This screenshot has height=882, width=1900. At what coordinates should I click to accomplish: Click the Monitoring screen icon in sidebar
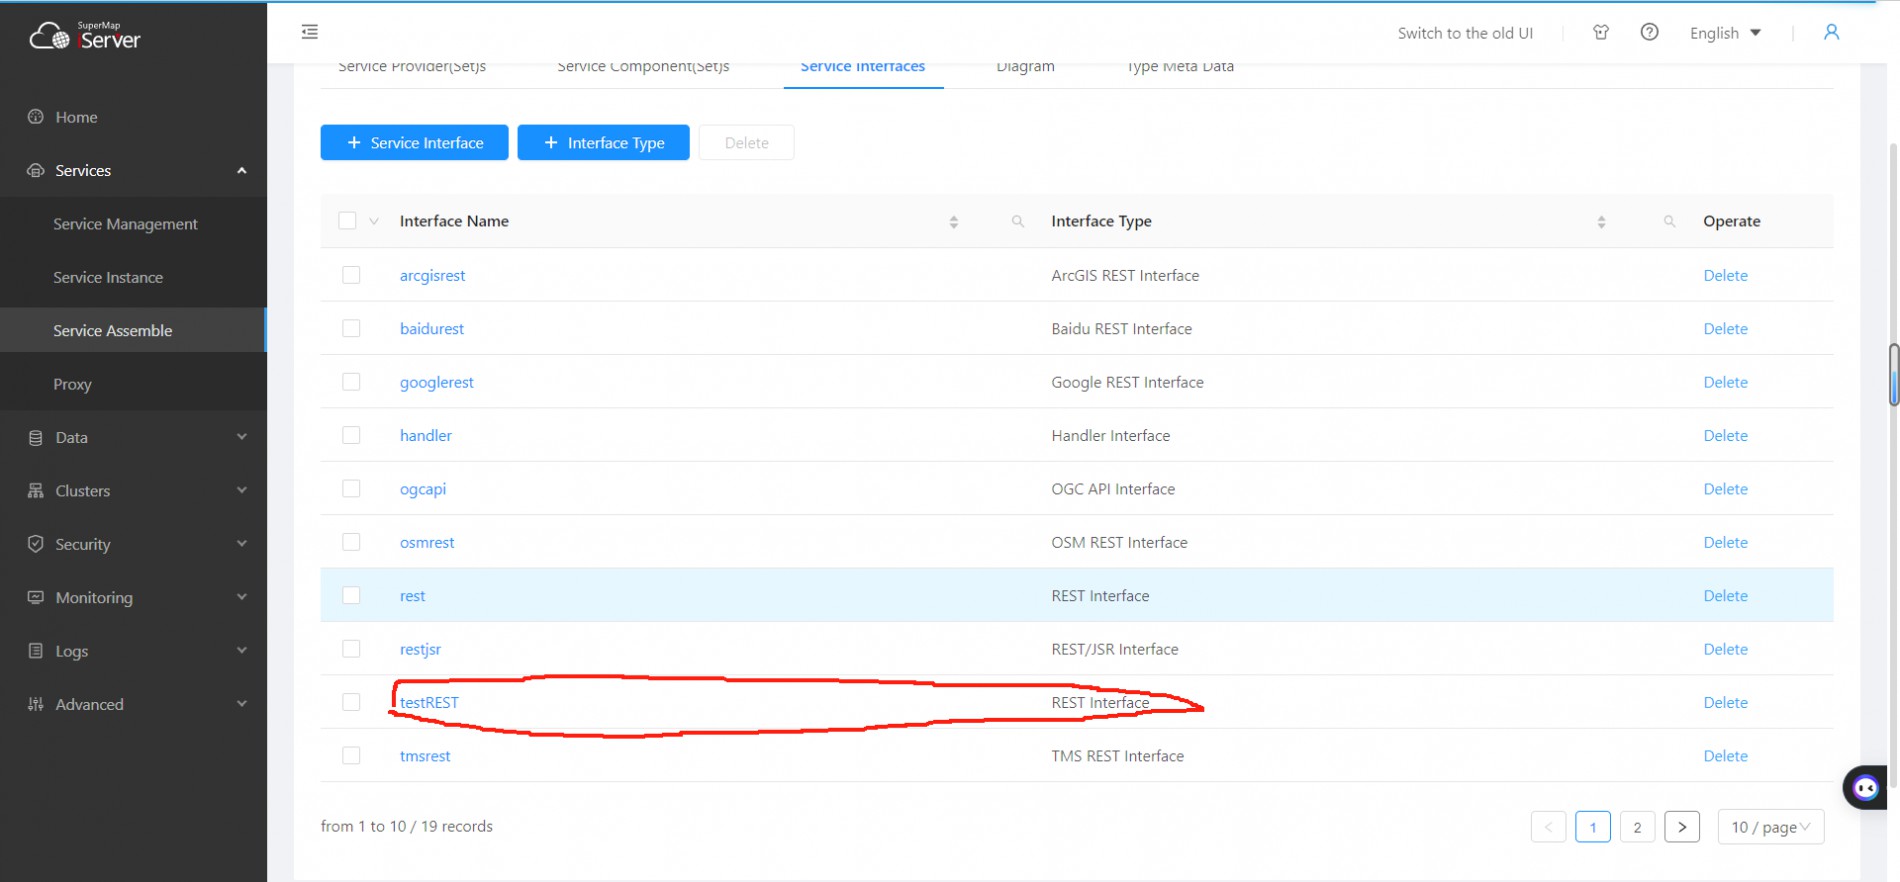pyautogui.click(x=36, y=597)
